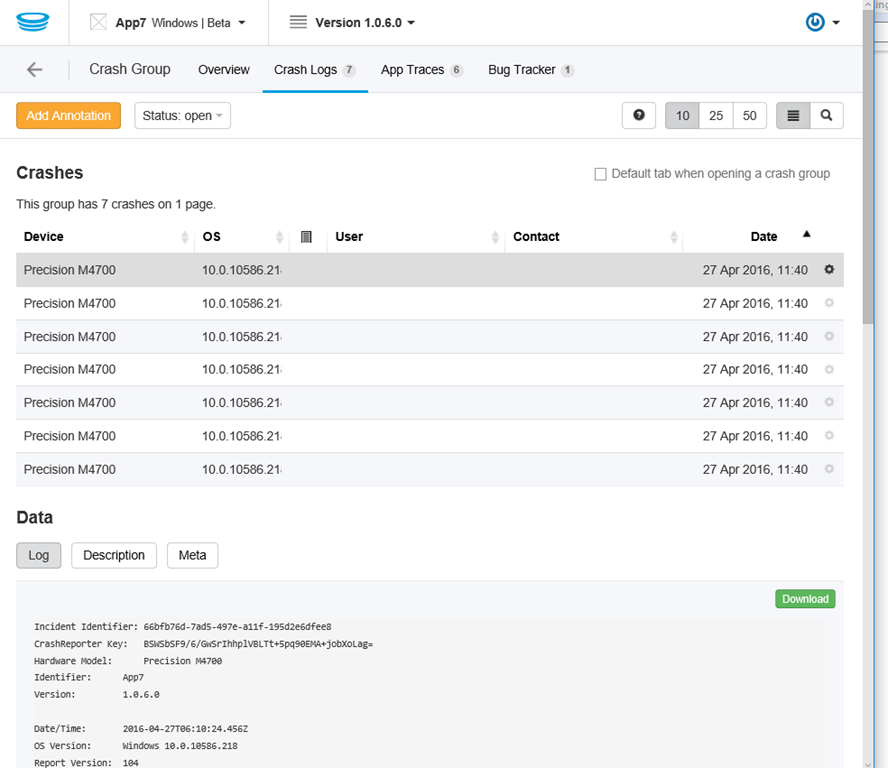
Task: Open the App7 Windows Beta app selector
Action: pyautogui.click(x=168, y=22)
